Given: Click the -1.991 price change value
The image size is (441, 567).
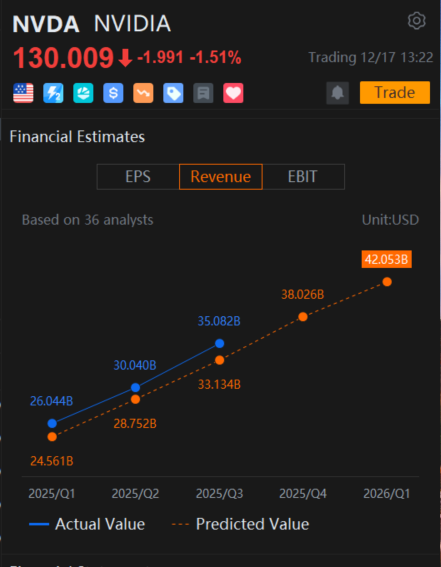Looking at the screenshot, I should click(x=160, y=57).
